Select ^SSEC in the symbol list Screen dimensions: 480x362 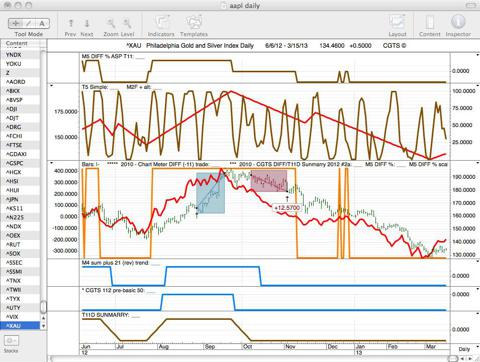point(20,263)
